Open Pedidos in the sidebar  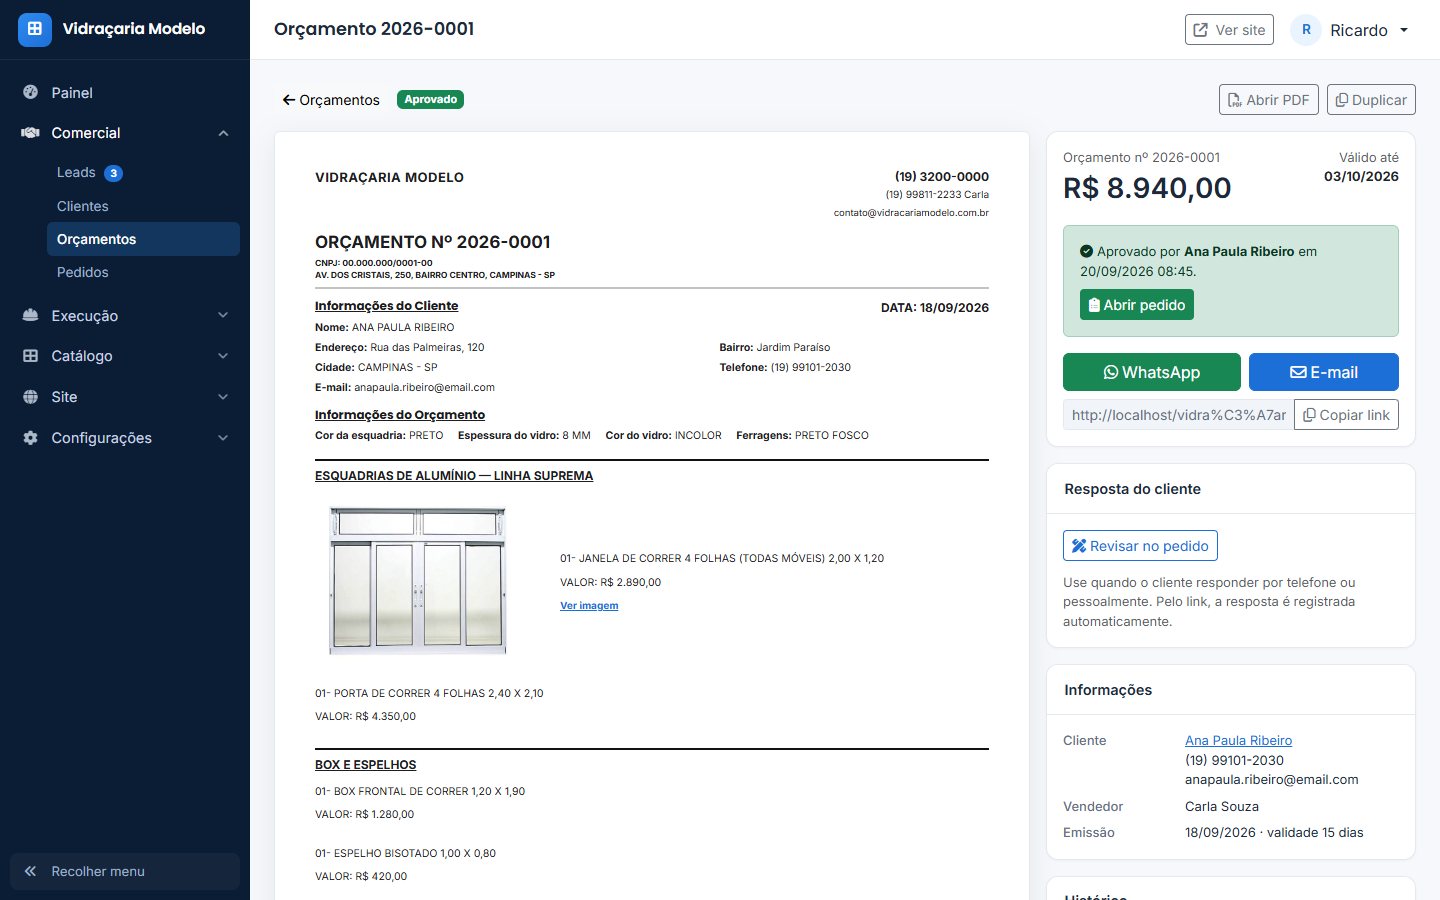pyautogui.click(x=143, y=272)
